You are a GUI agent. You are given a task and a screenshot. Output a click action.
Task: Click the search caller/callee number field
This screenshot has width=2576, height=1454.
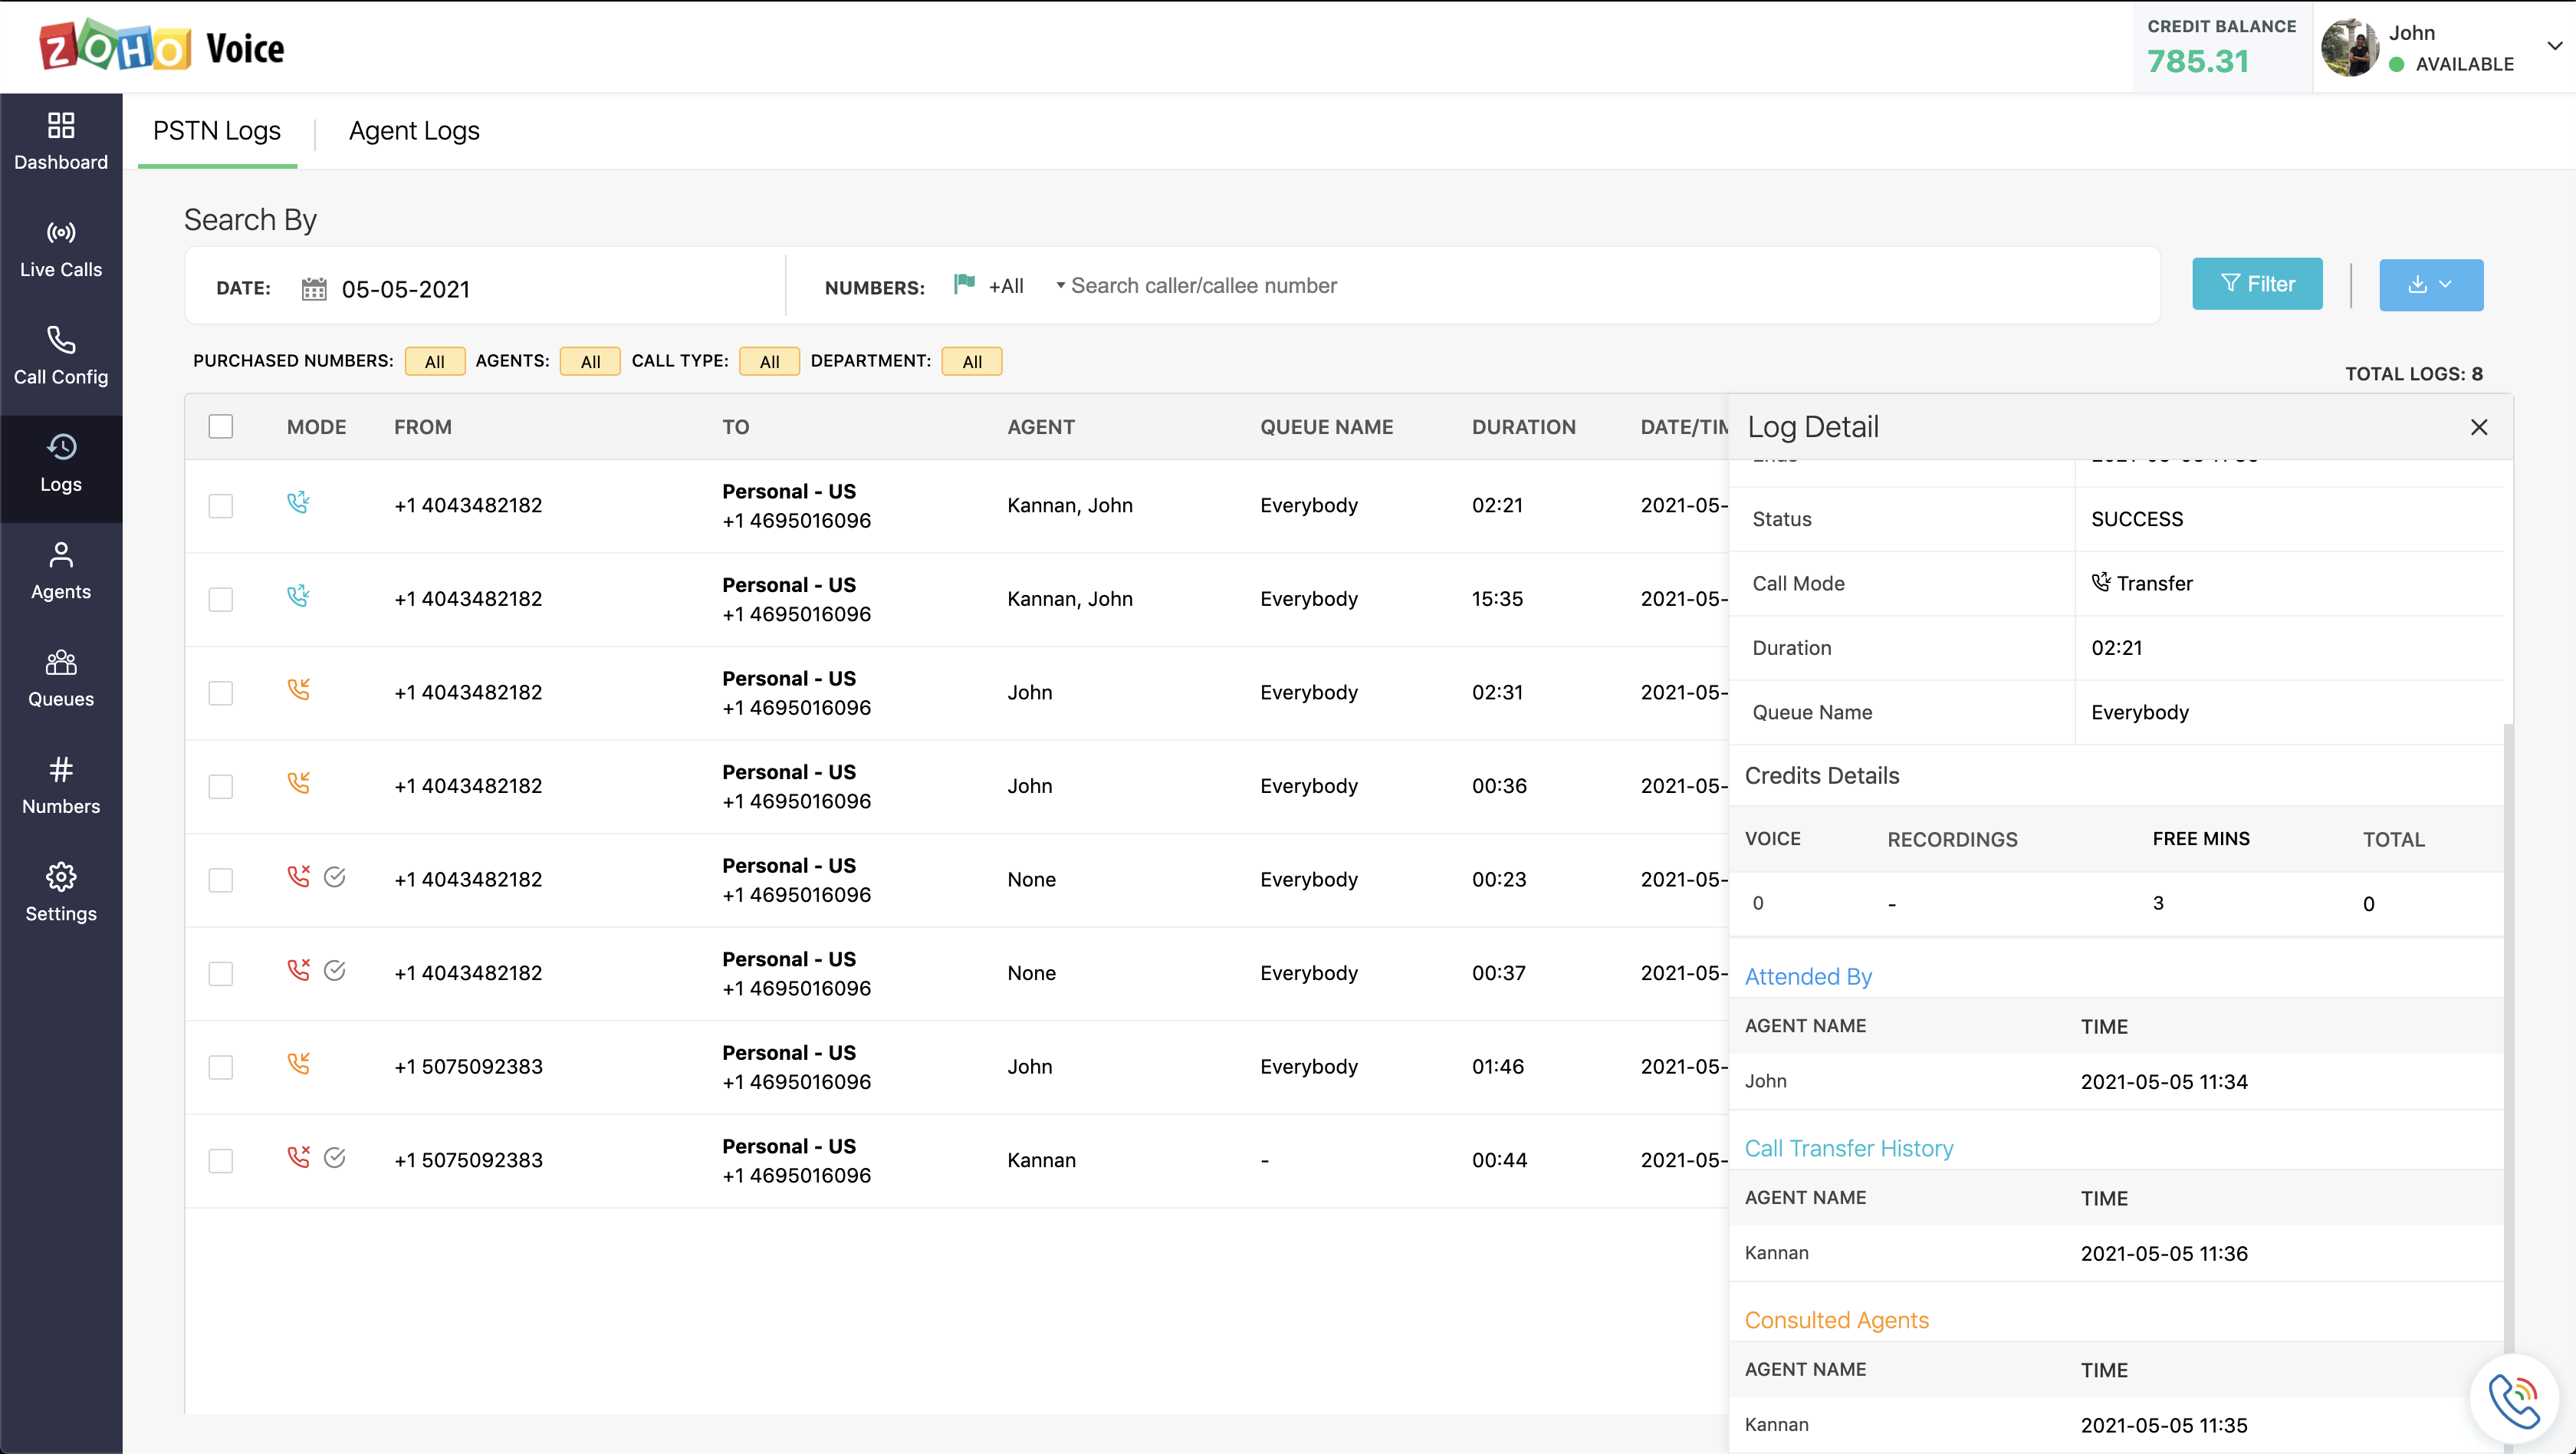[x=1203, y=286]
